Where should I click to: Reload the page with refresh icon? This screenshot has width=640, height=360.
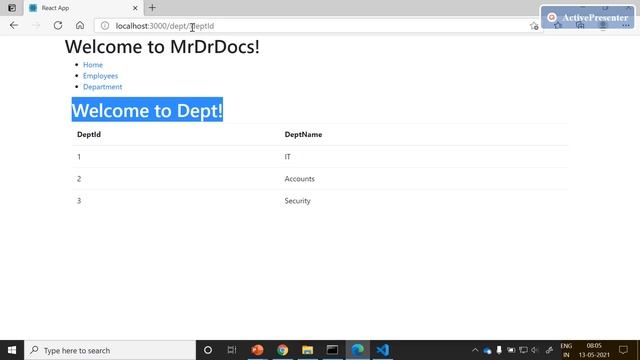coord(58,25)
